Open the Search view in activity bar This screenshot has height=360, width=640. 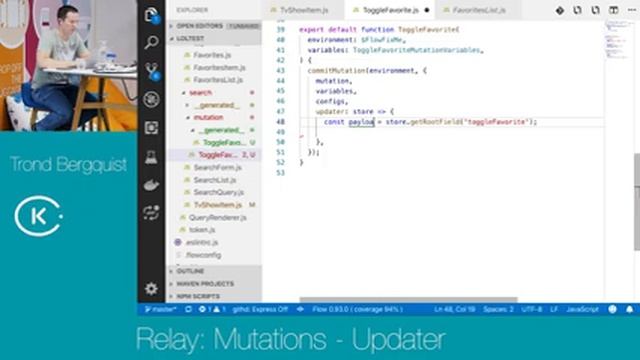coord(151,42)
